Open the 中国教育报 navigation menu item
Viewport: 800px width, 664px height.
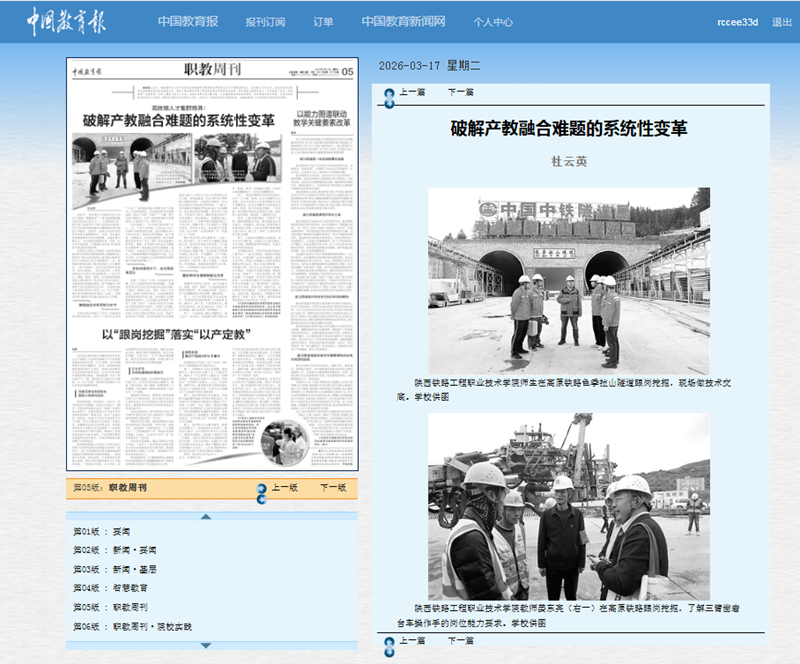(x=188, y=21)
